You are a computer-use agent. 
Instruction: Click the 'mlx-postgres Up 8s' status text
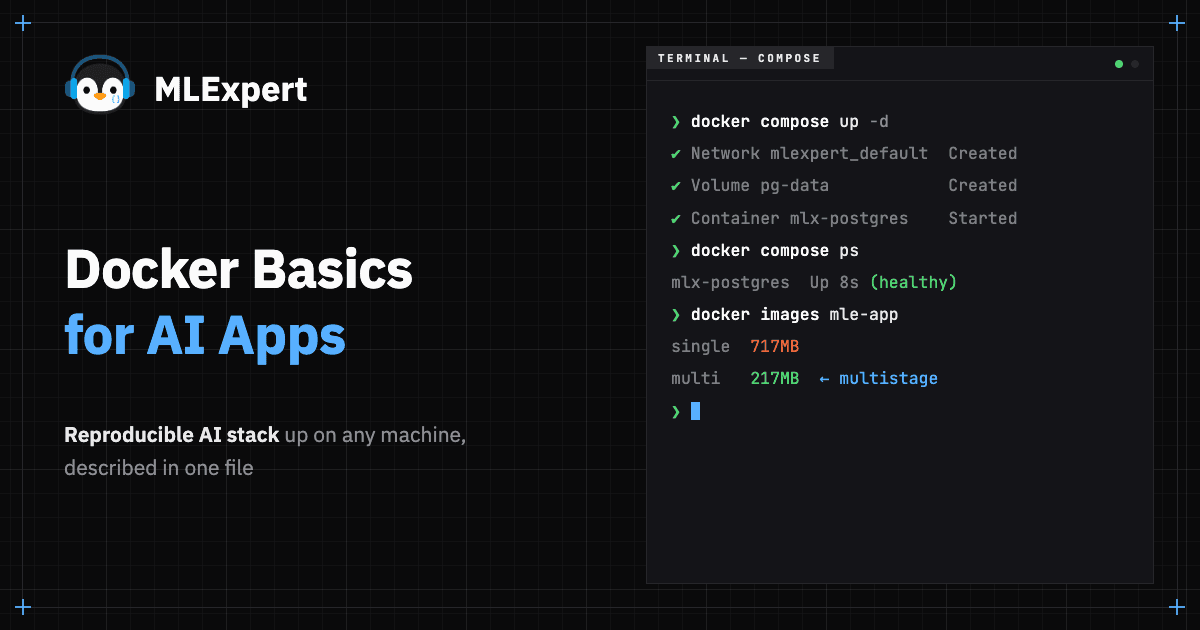click(765, 282)
